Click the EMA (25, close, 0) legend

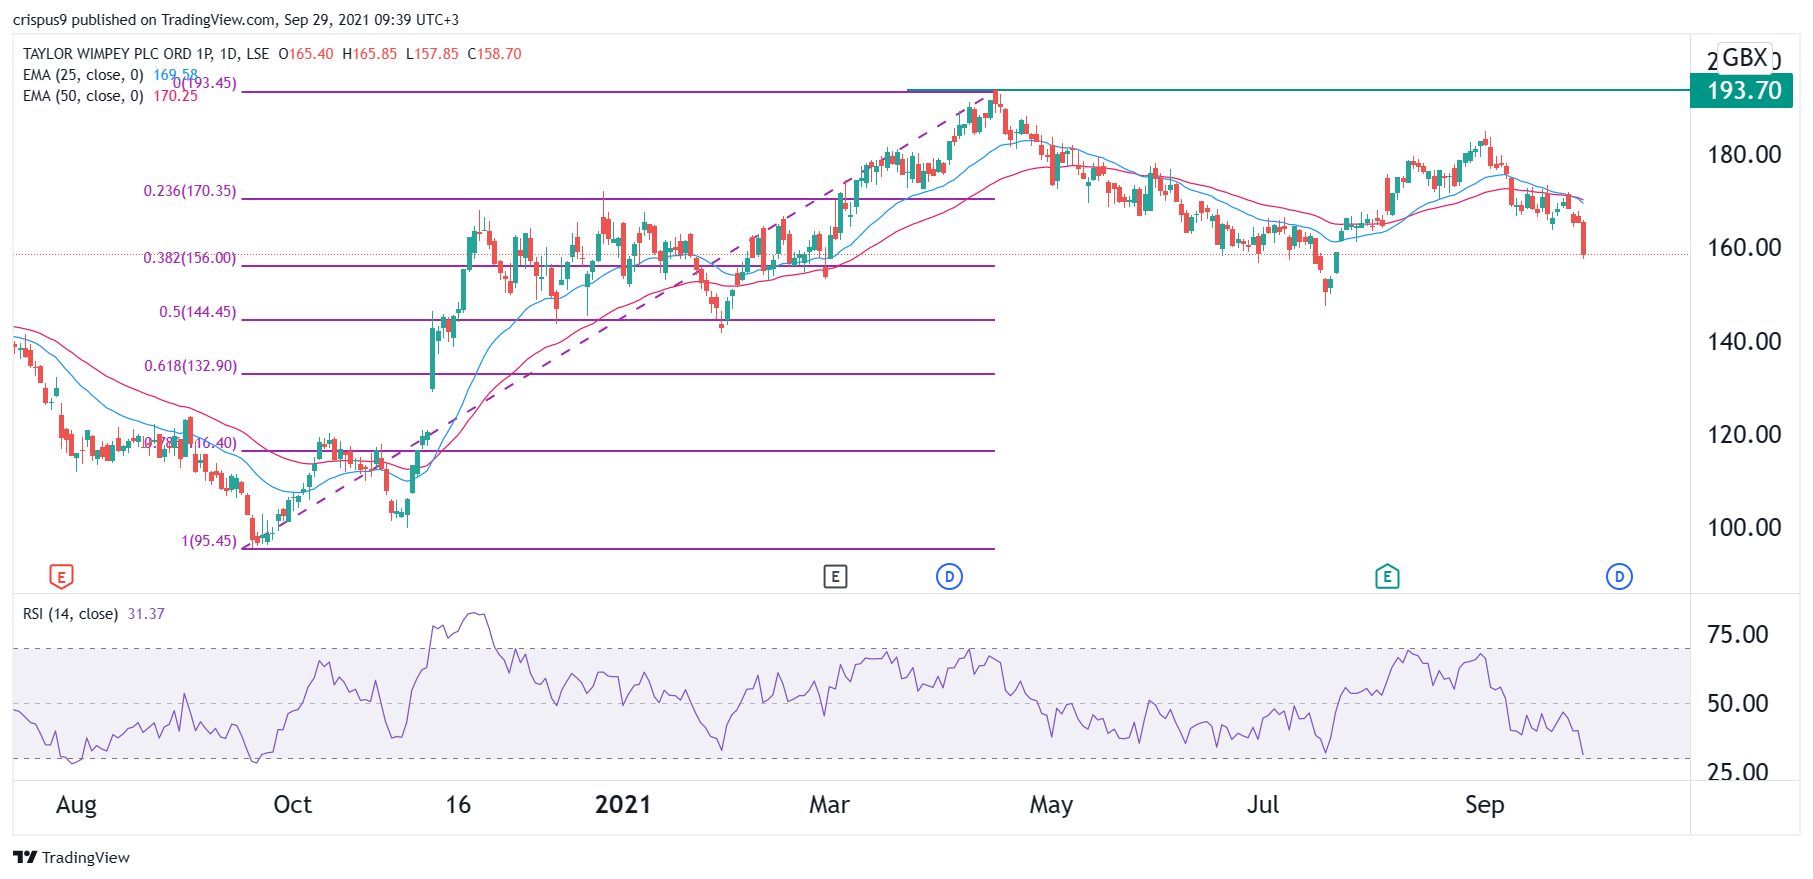point(83,75)
